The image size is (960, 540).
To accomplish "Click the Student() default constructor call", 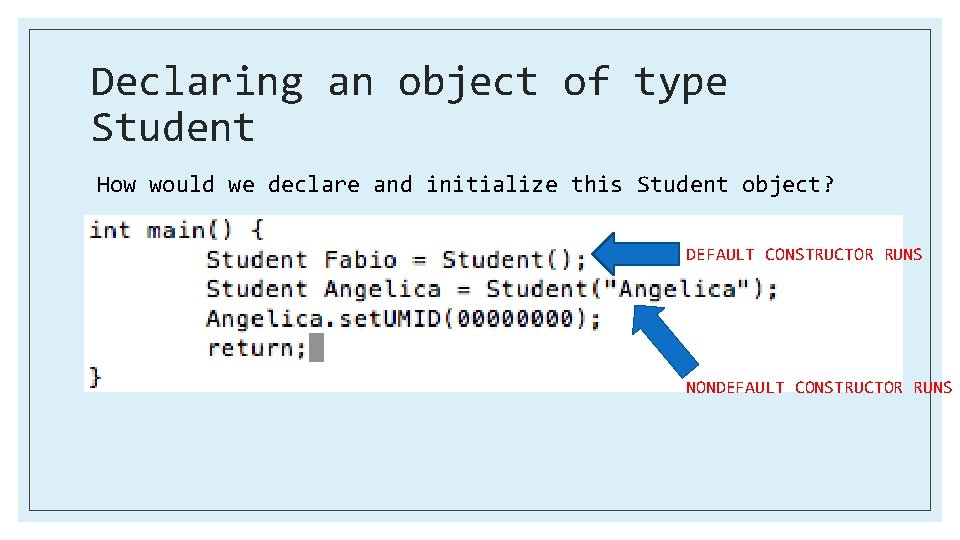I will click(x=514, y=260).
